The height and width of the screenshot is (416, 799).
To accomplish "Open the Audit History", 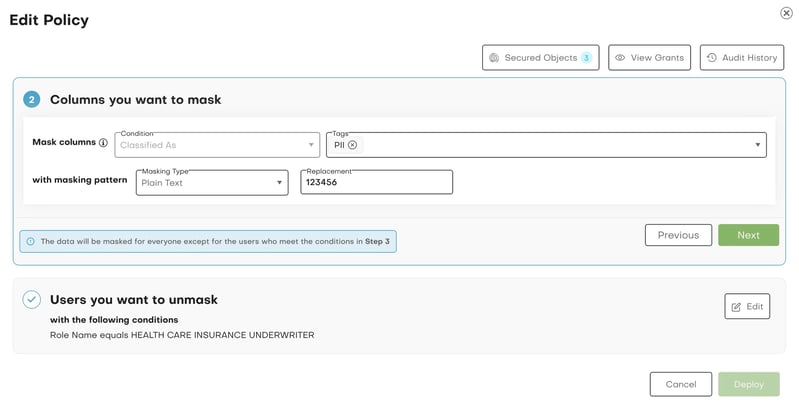I will [x=742, y=58].
